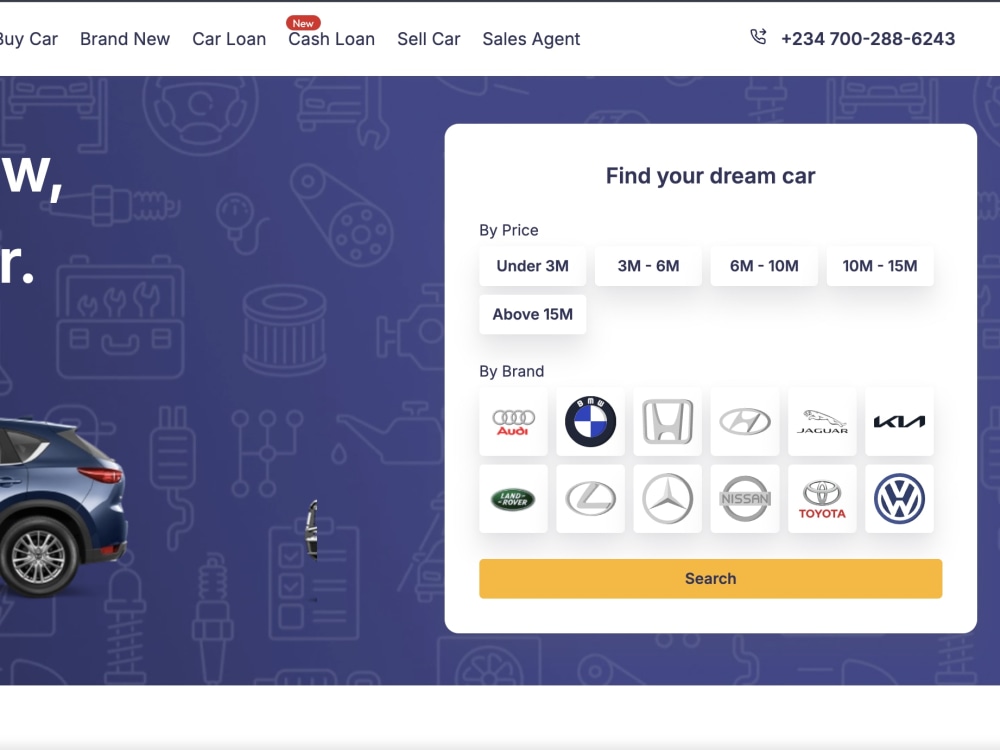Pick the Mercedes-Benz brand logo
Viewport: 1000px width, 750px height.
(x=668, y=499)
